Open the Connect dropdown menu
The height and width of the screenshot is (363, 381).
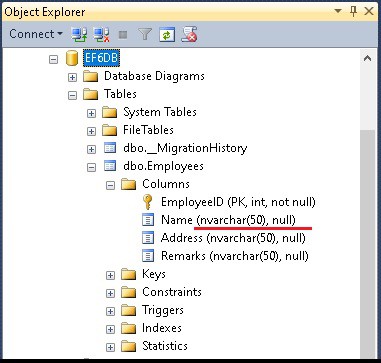click(x=35, y=34)
